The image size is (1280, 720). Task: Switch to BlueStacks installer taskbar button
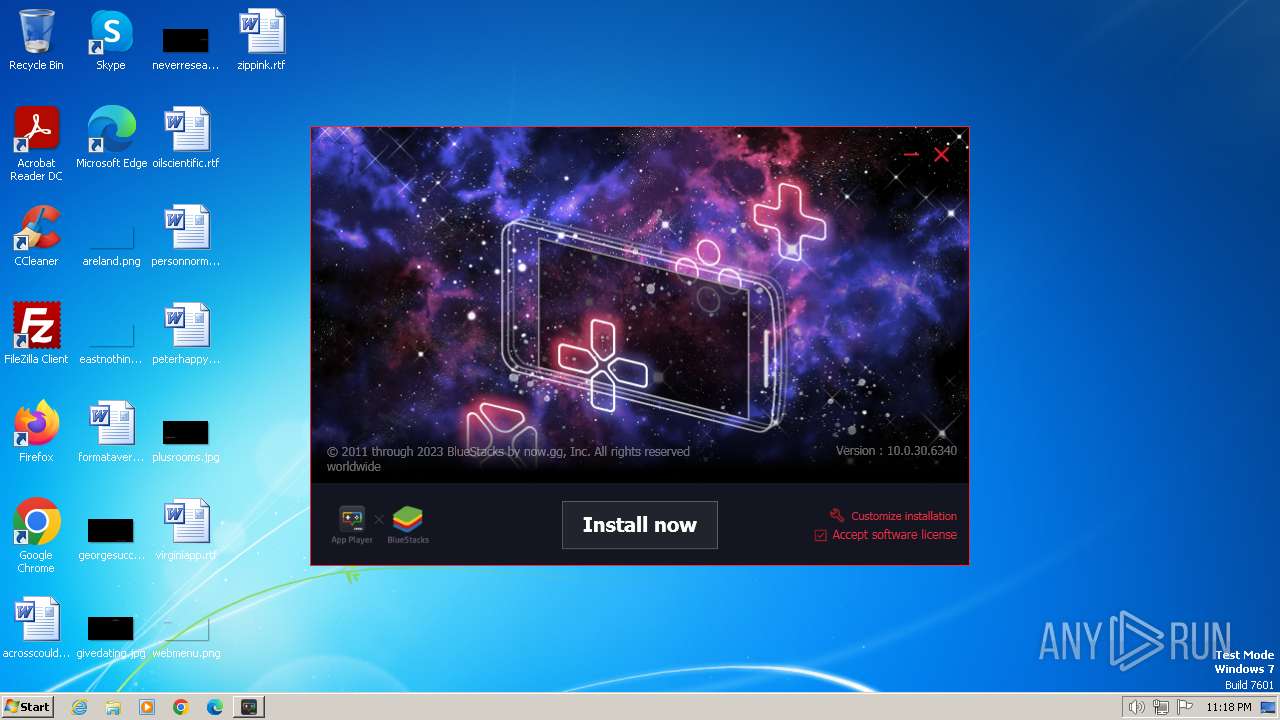click(x=249, y=707)
